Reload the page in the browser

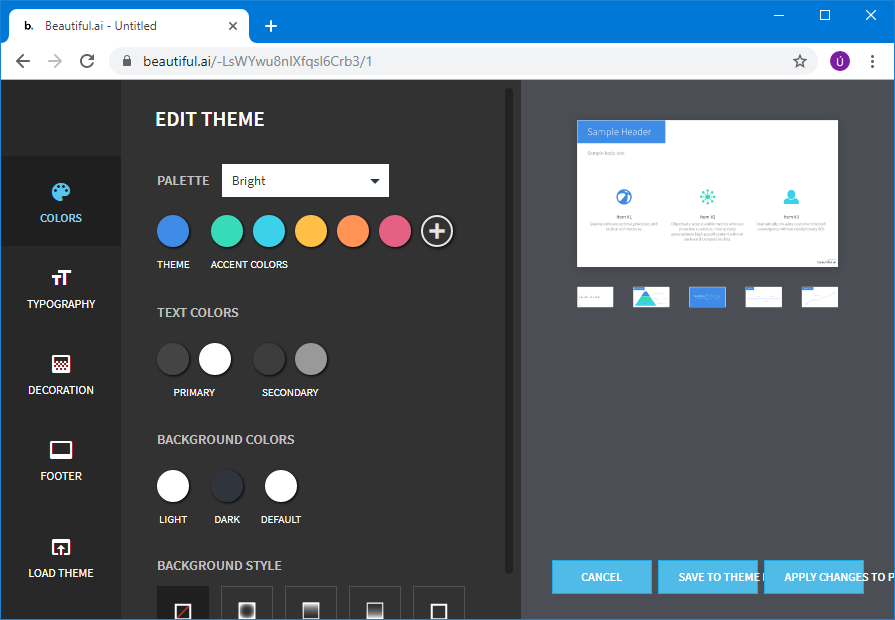pyautogui.click(x=87, y=61)
